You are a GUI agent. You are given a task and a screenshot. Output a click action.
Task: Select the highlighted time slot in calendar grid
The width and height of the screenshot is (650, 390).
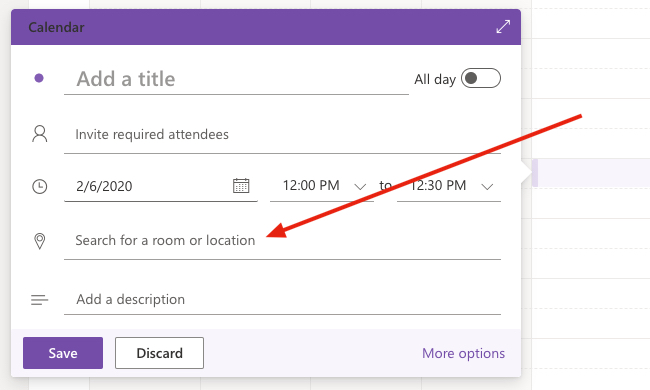[x=591, y=173]
